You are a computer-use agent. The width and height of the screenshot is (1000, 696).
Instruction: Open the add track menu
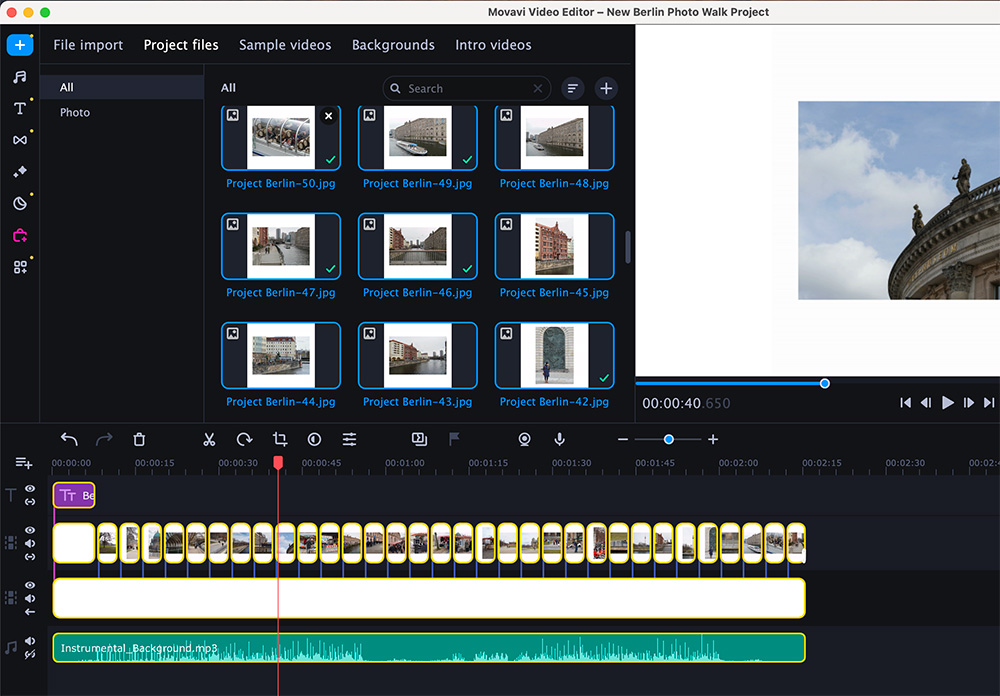pyautogui.click(x=23, y=463)
